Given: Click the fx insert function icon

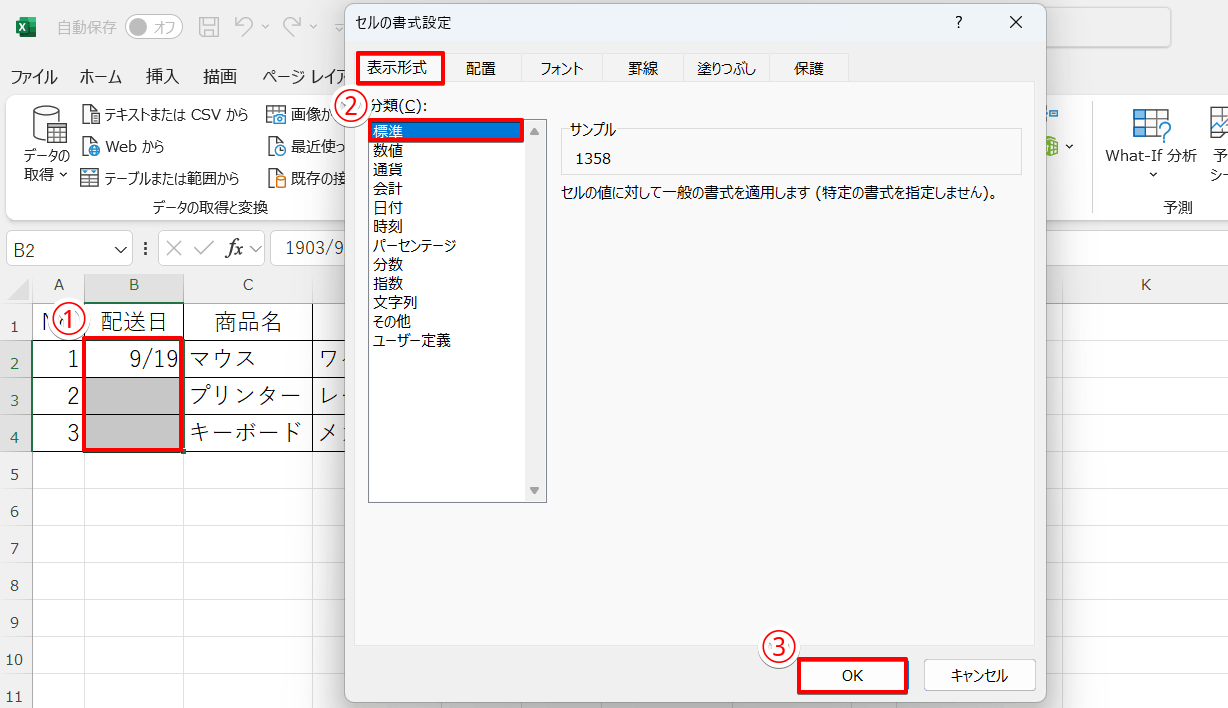Looking at the screenshot, I should pos(235,249).
